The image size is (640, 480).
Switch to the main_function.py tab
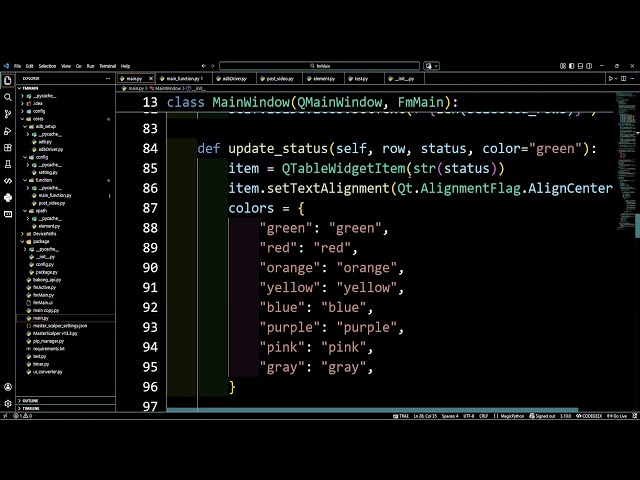[x=184, y=78]
